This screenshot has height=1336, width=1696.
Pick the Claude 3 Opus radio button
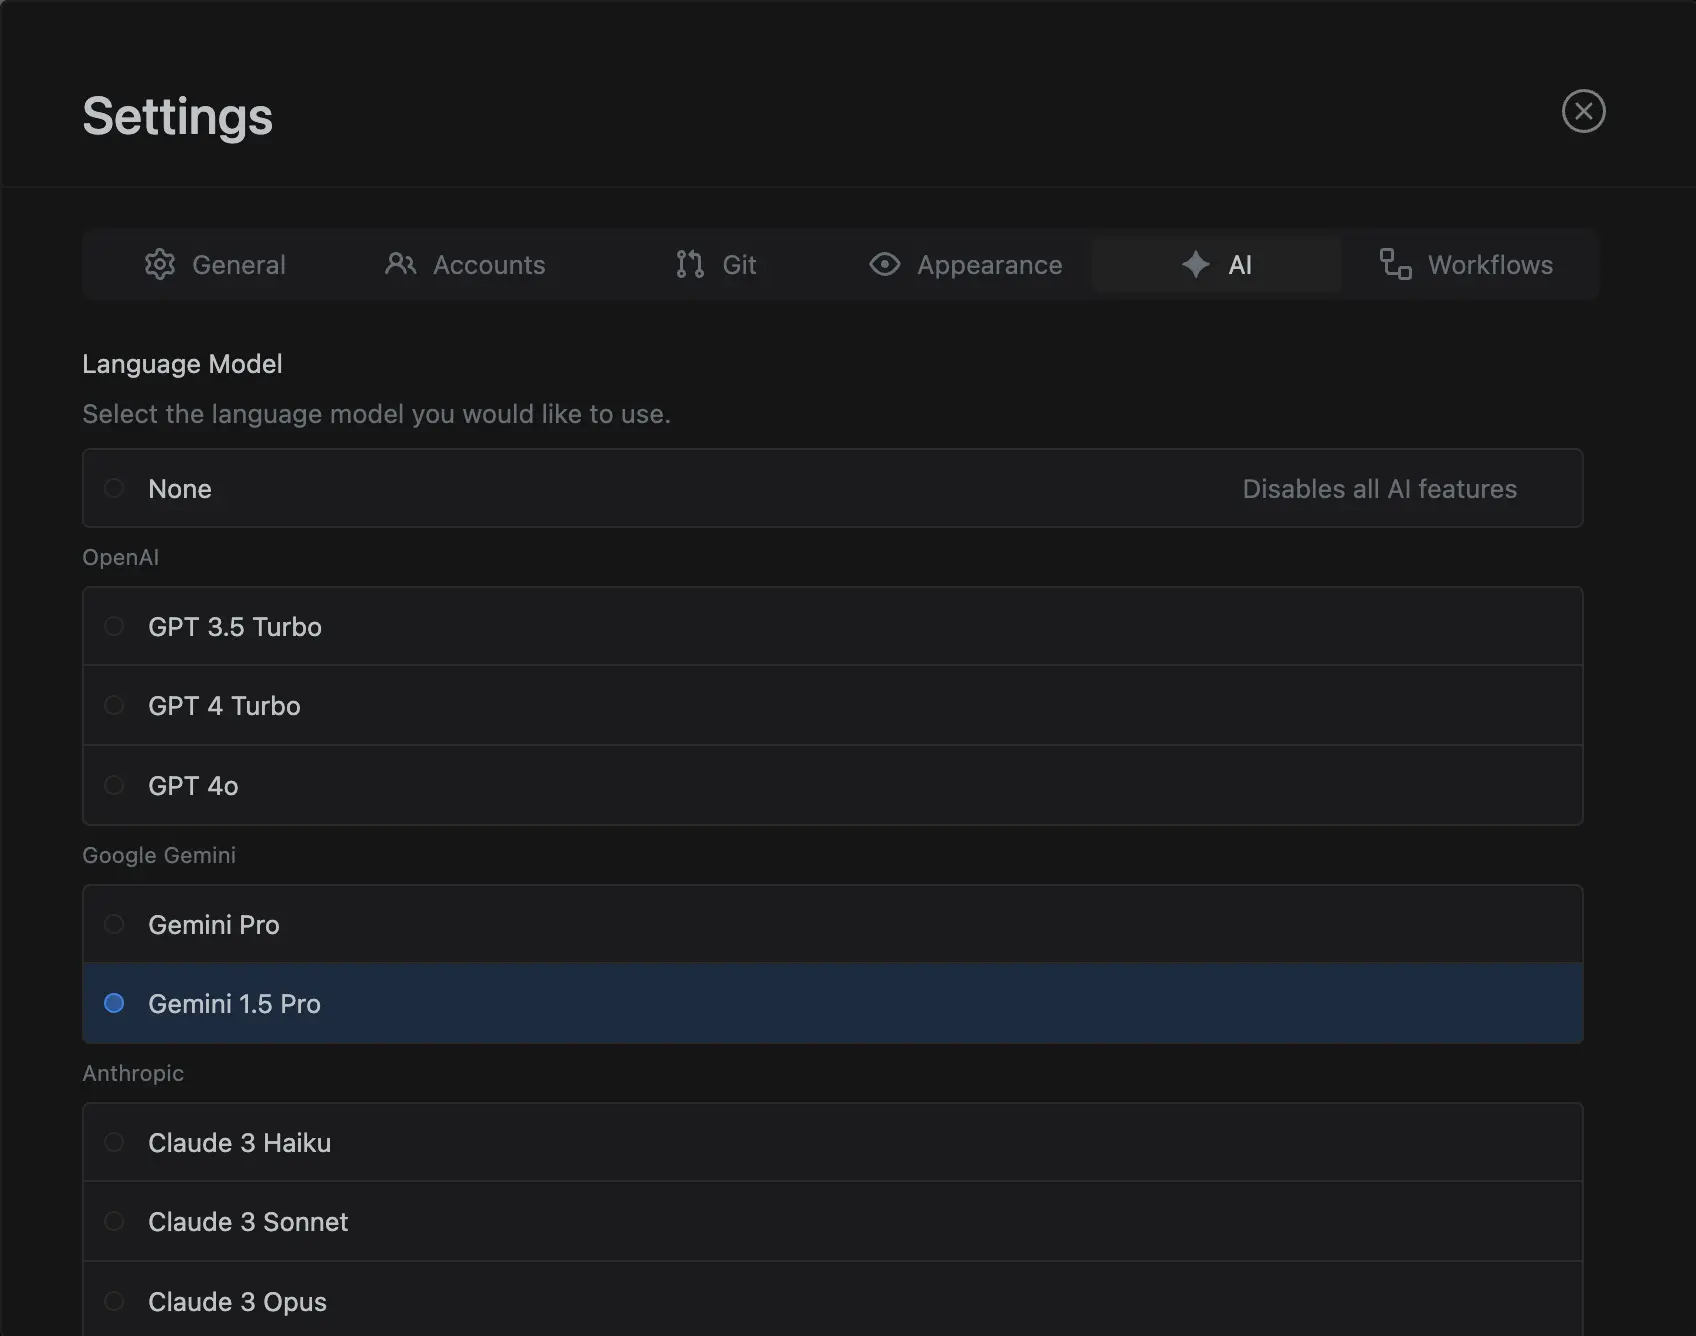[114, 1301]
